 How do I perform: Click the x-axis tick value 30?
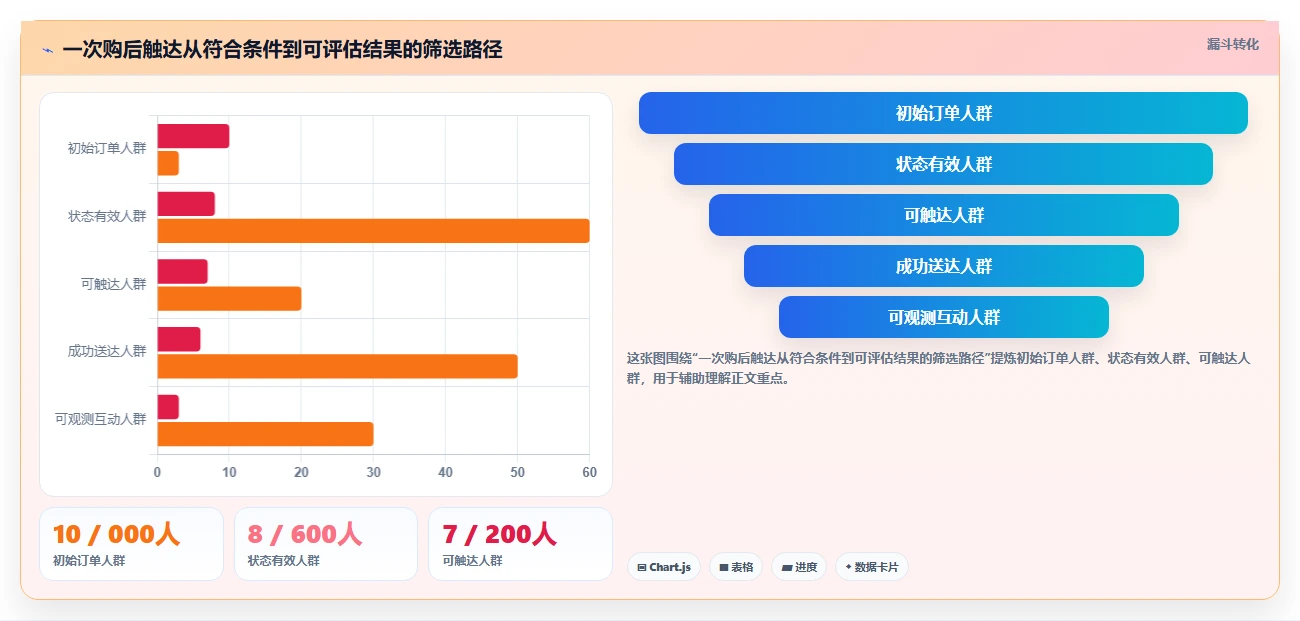373,472
